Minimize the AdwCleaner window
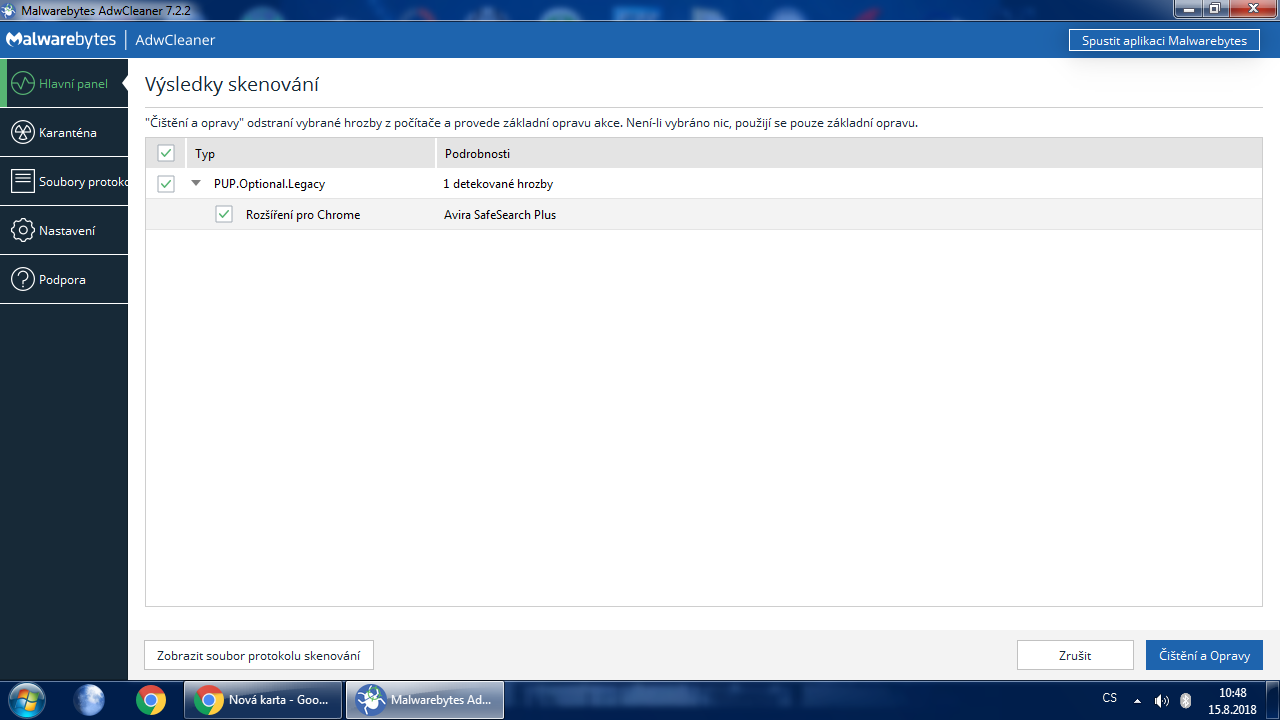The width and height of the screenshot is (1280, 720). [x=1190, y=8]
